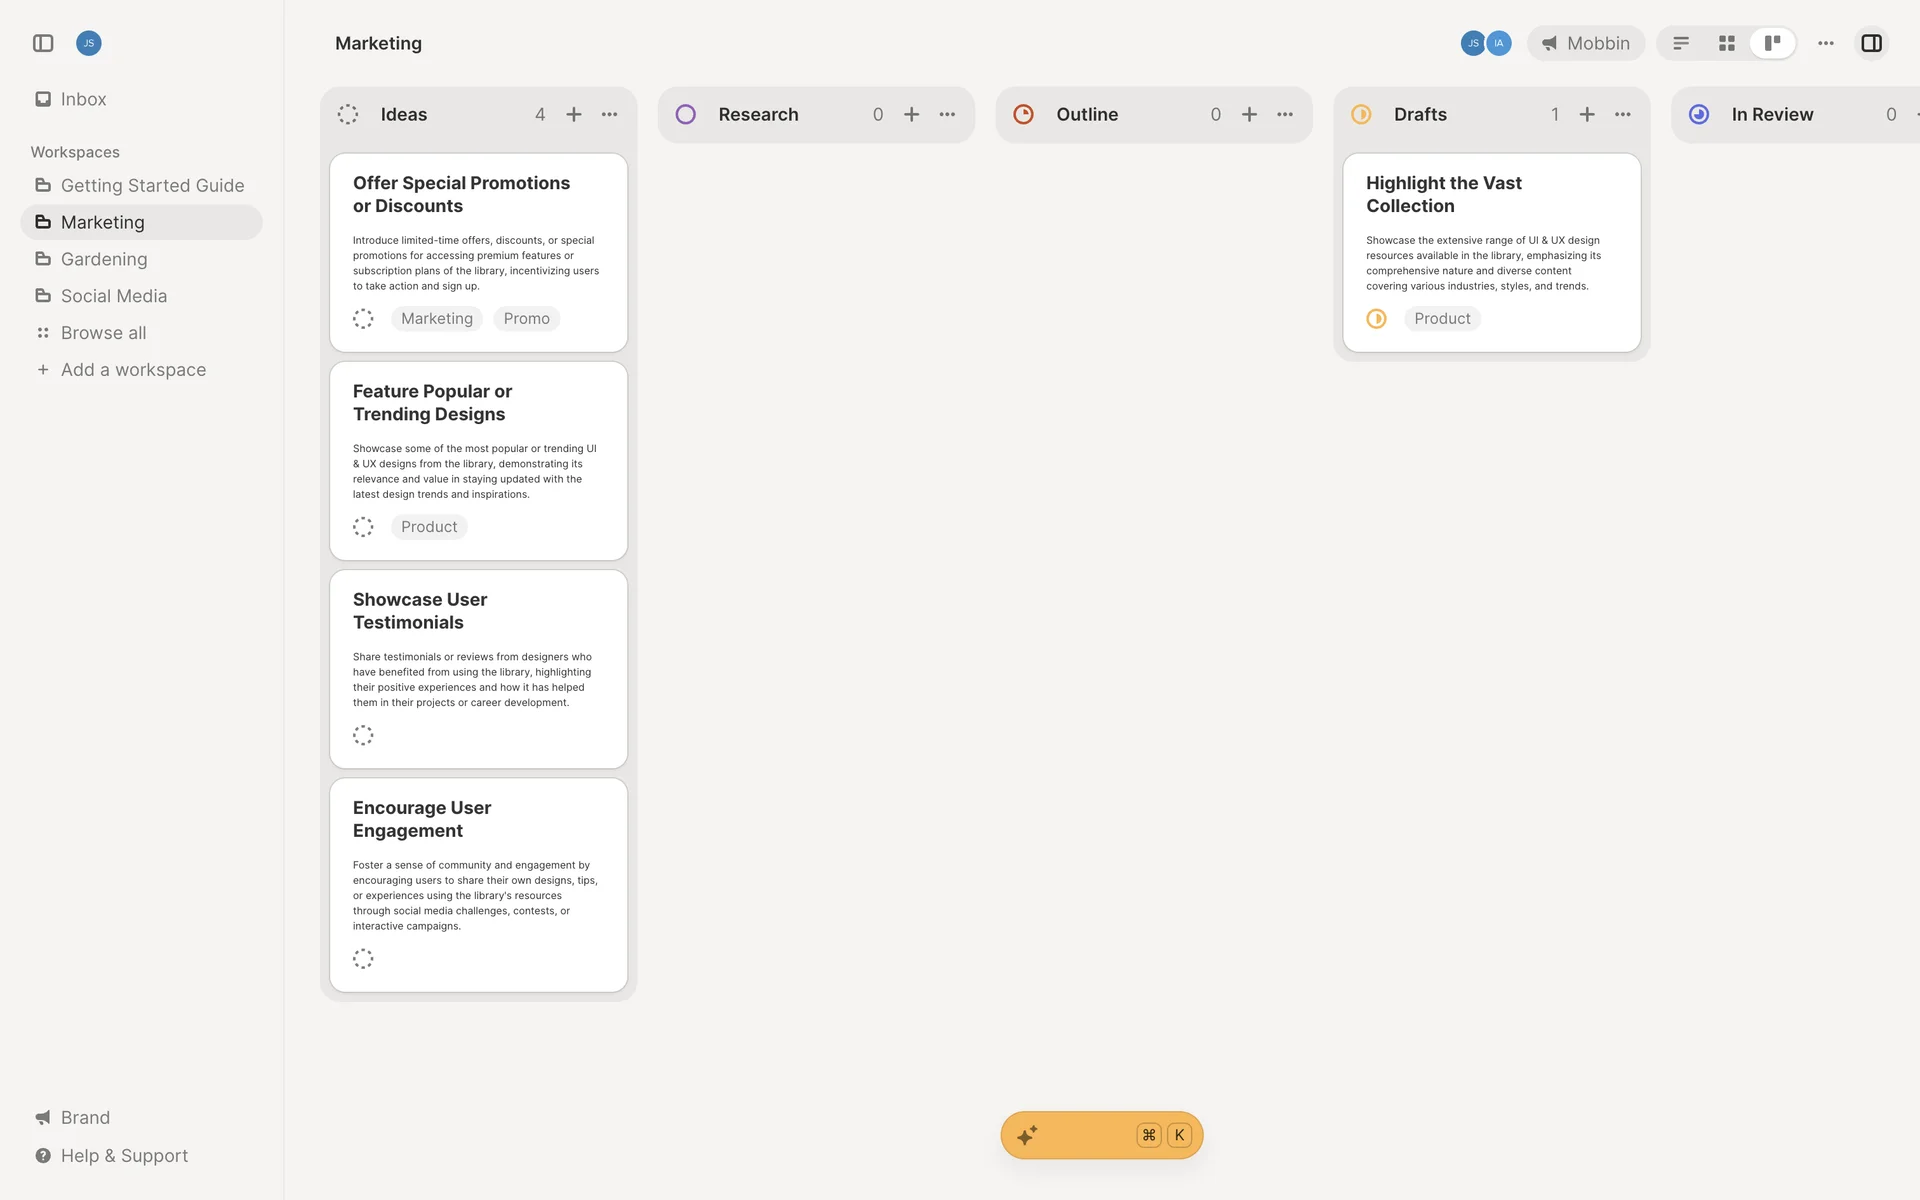Open the Feature Popular or Trending Designs card
This screenshot has width=1920, height=1200.
[x=432, y=403]
